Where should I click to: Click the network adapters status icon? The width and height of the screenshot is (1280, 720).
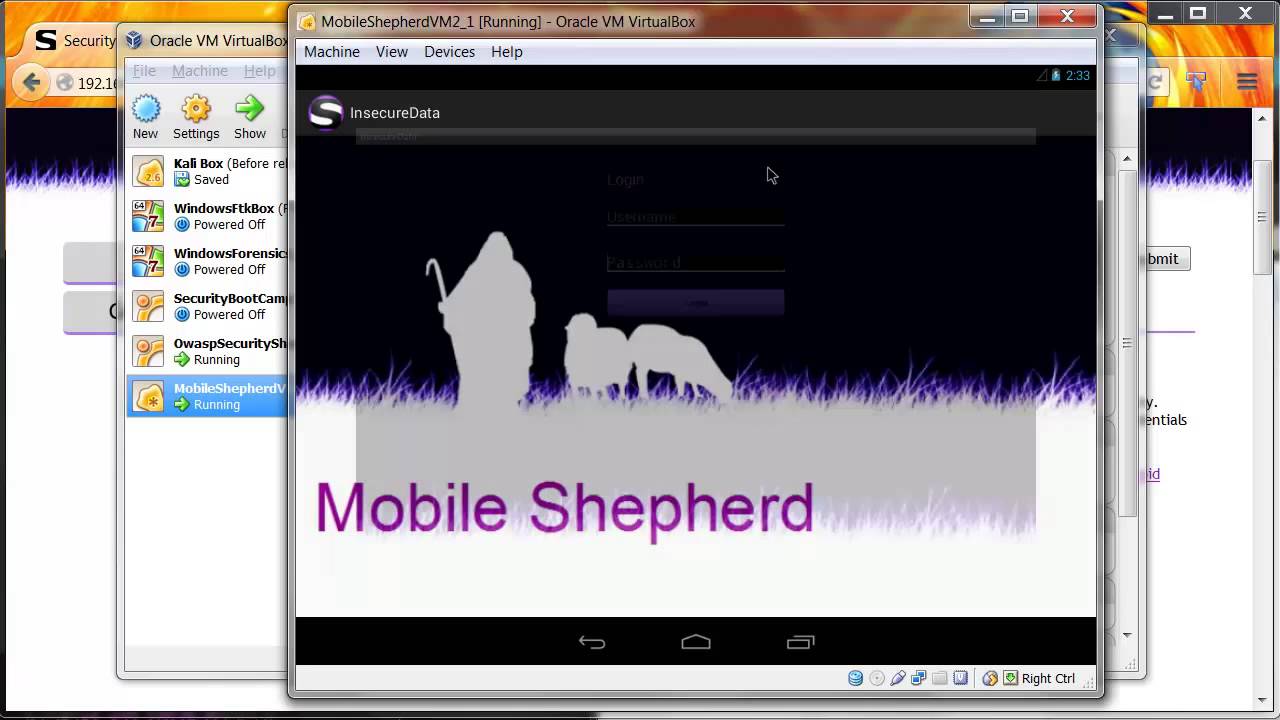tap(919, 678)
